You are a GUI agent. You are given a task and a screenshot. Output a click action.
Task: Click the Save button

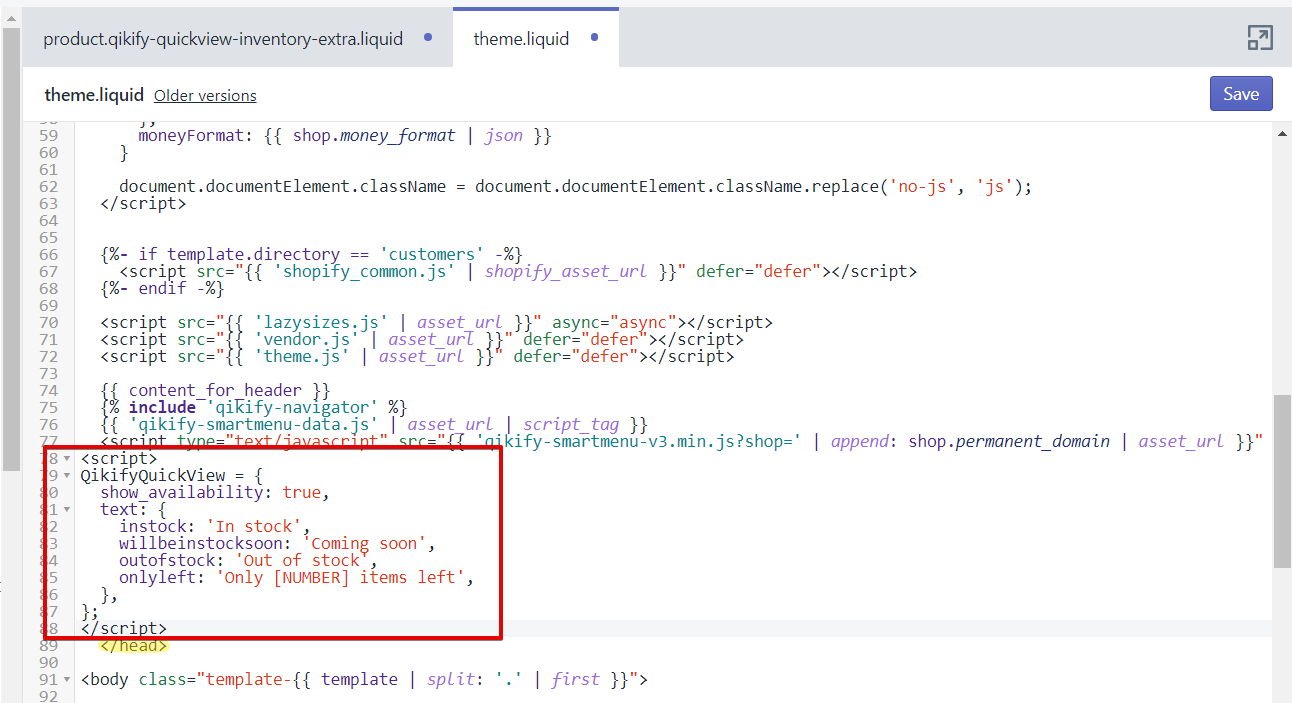coord(1241,94)
